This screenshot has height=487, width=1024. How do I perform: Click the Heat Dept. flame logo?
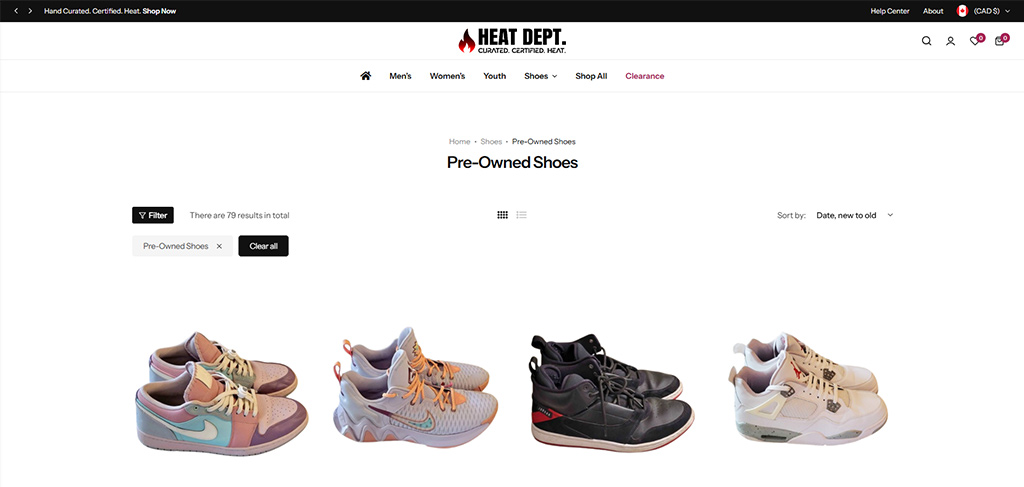click(x=512, y=40)
